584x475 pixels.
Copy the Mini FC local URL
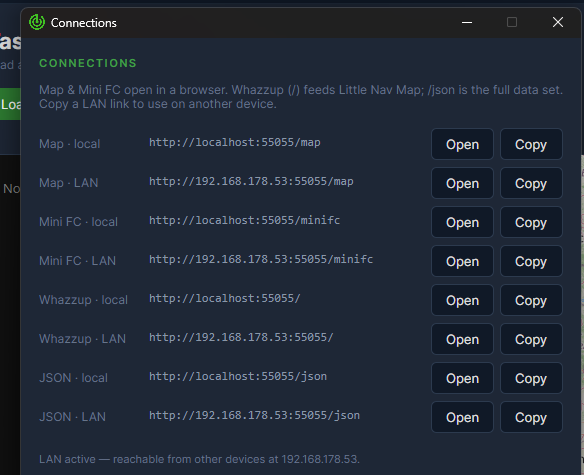pyautogui.click(x=531, y=222)
